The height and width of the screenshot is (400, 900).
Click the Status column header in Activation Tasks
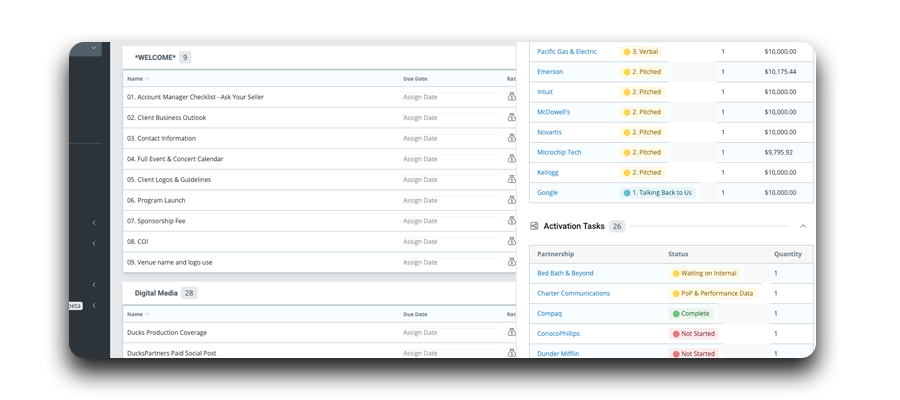(678, 254)
